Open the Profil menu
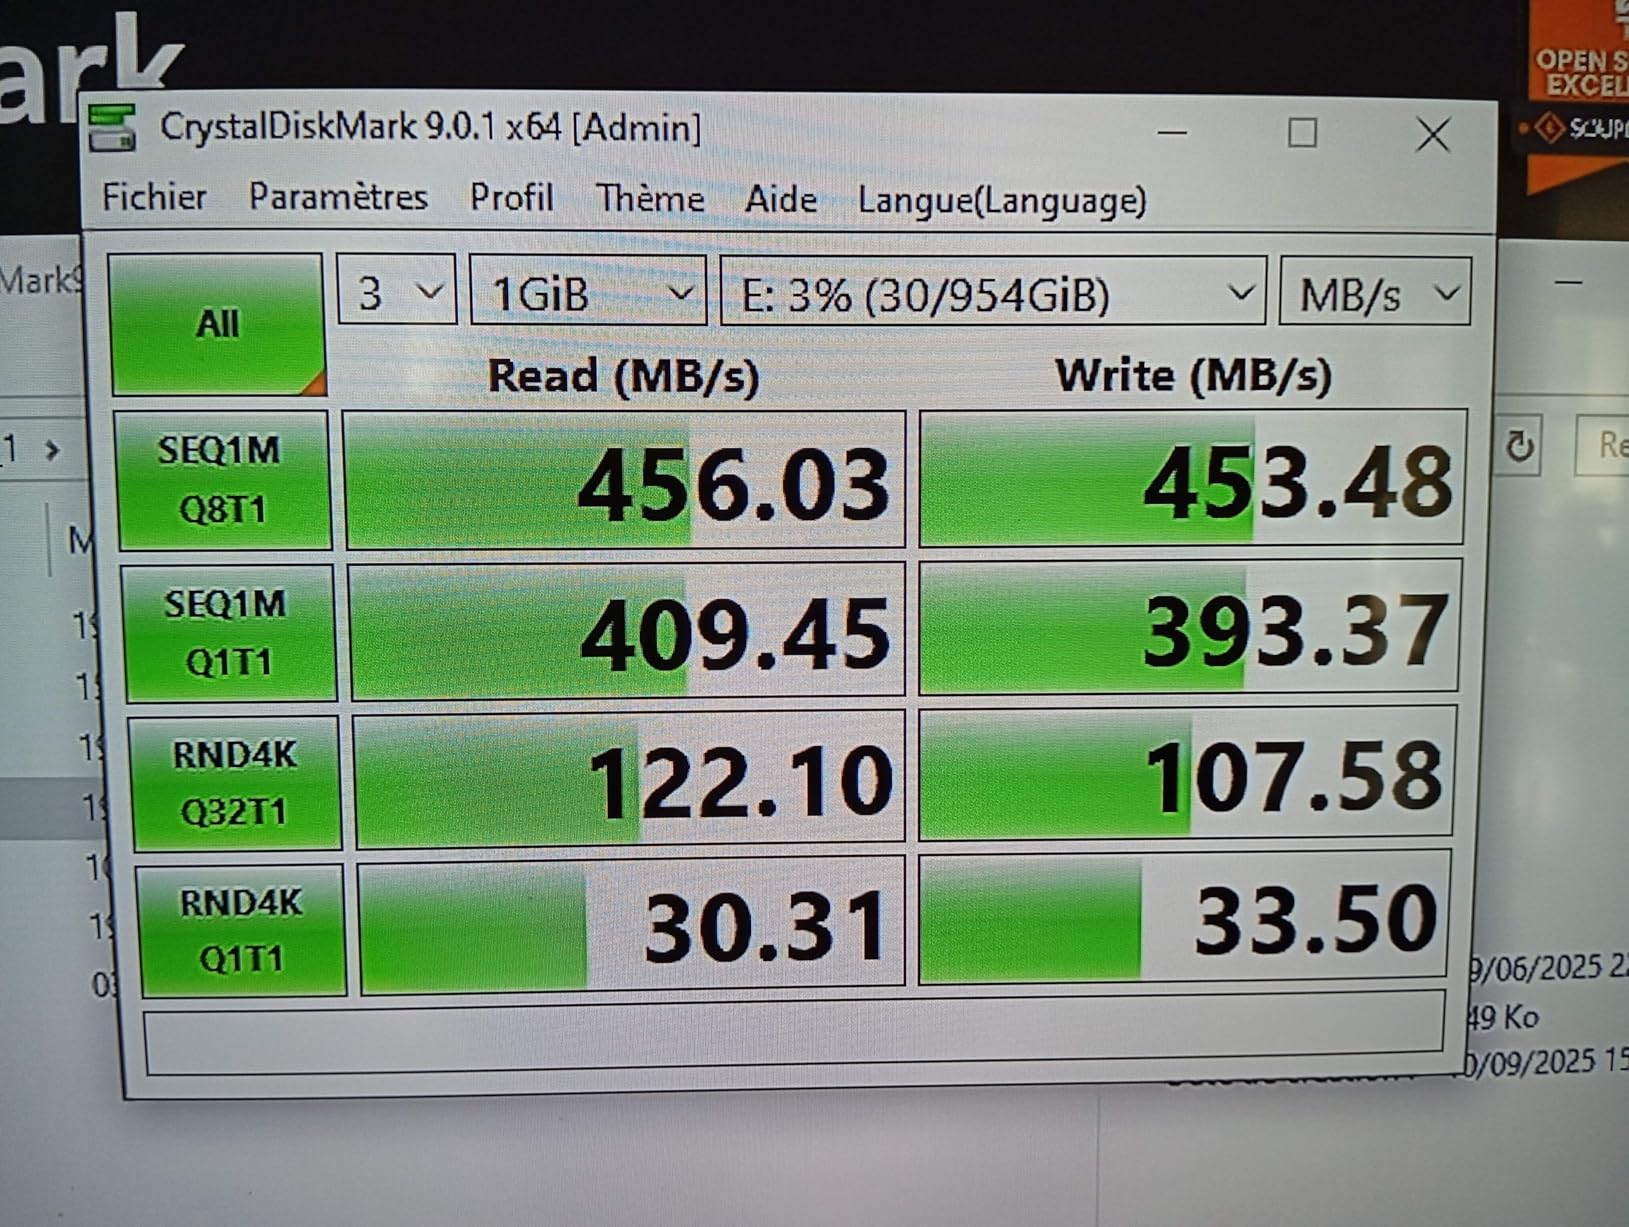The image size is (1629, 1227). pyautogui.click(x=511, y=197)
